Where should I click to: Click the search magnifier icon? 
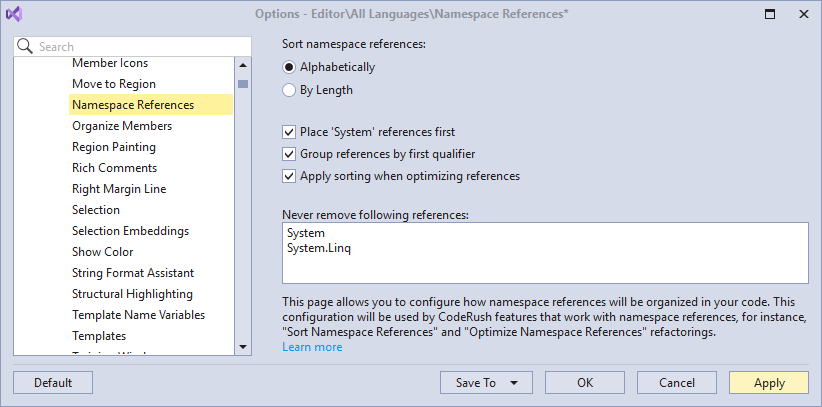(27, 46)
